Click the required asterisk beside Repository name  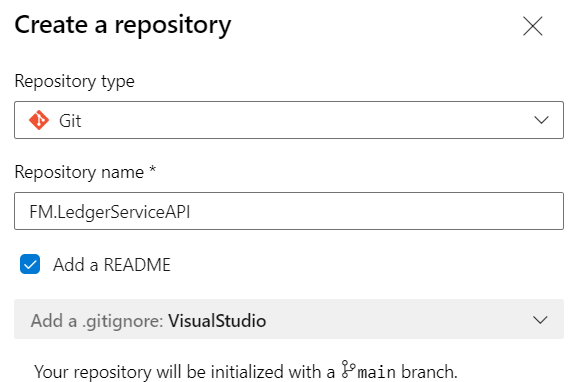coord(152,169)
